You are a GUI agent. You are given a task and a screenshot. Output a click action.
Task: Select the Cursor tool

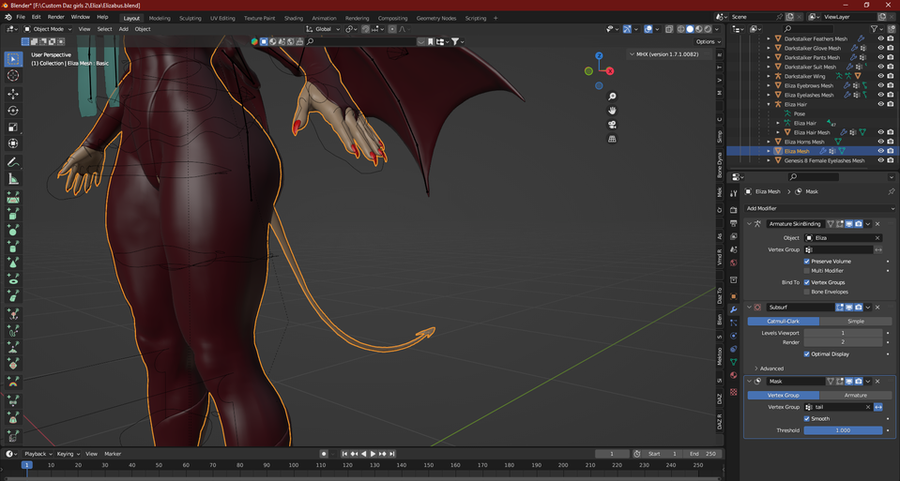[13, 75]
